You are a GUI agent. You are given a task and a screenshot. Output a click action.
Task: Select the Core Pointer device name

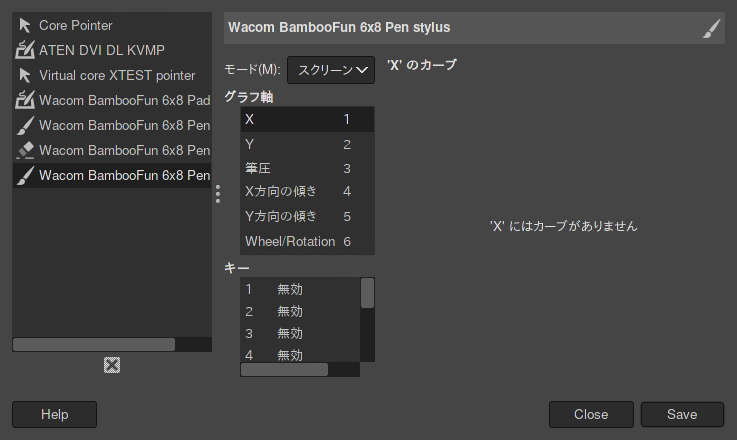[x=76, y=25]
